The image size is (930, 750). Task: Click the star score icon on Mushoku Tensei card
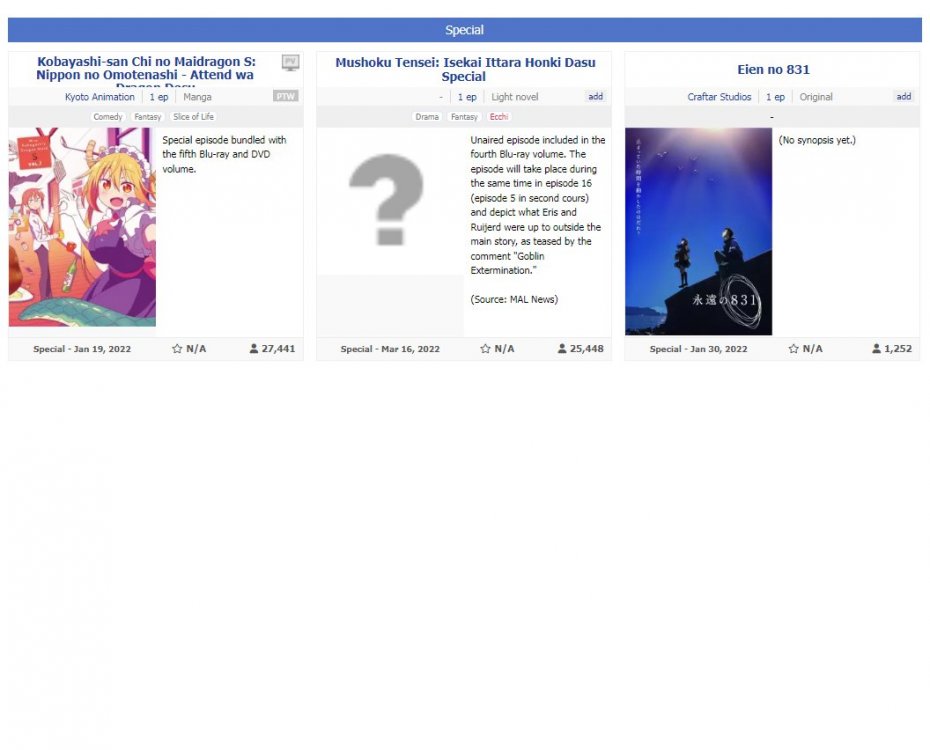(485, 349)
